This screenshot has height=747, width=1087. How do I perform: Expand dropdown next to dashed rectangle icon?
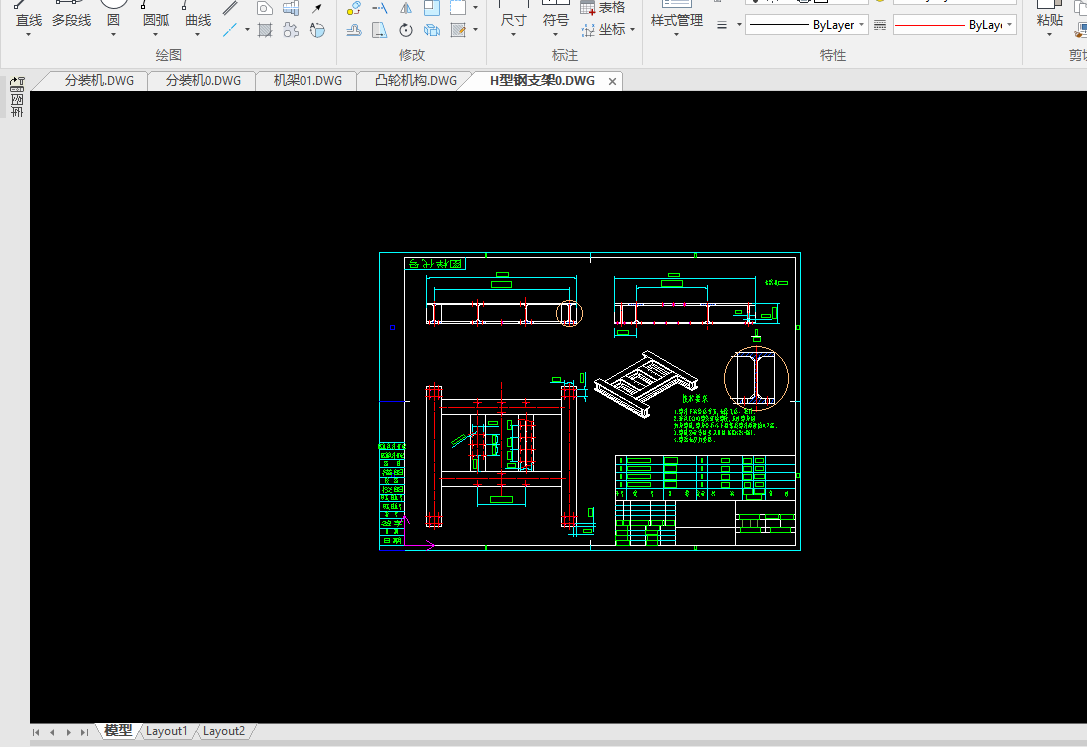point(476,8)
